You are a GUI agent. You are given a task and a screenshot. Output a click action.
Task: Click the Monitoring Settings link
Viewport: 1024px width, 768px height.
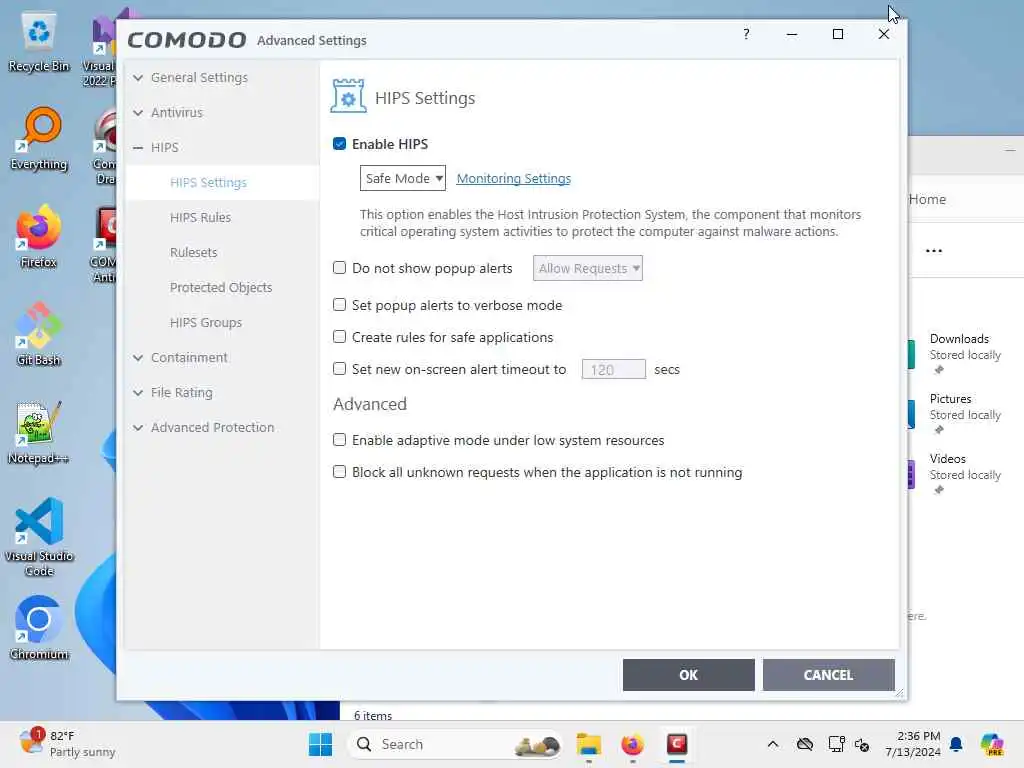click(x=513, y=178)
